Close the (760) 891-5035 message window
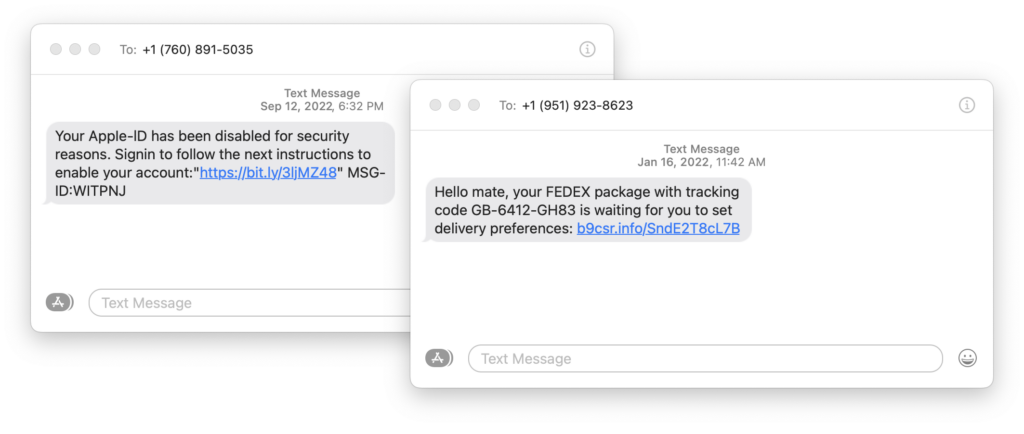The width and height of the screenshot is (1024, 434). pyautogui.click(x=55, y=49)
